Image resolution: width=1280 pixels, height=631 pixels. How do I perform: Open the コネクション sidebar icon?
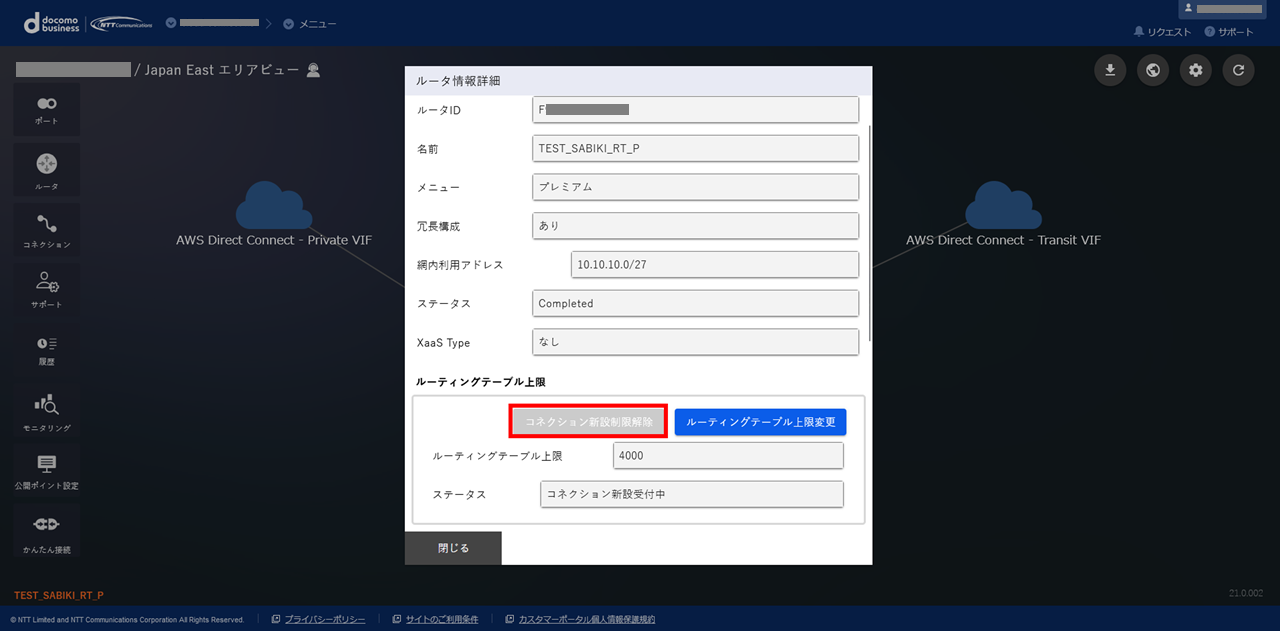[x=46, y=229]
